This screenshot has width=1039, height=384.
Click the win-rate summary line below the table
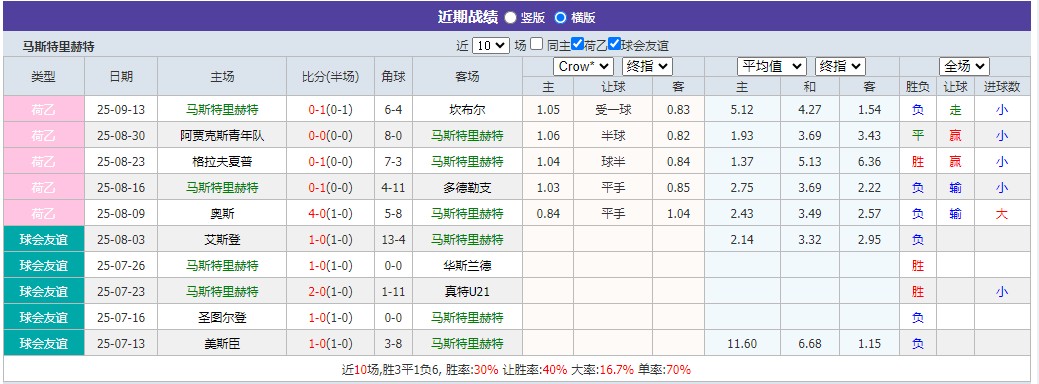[x=516, y=370]
